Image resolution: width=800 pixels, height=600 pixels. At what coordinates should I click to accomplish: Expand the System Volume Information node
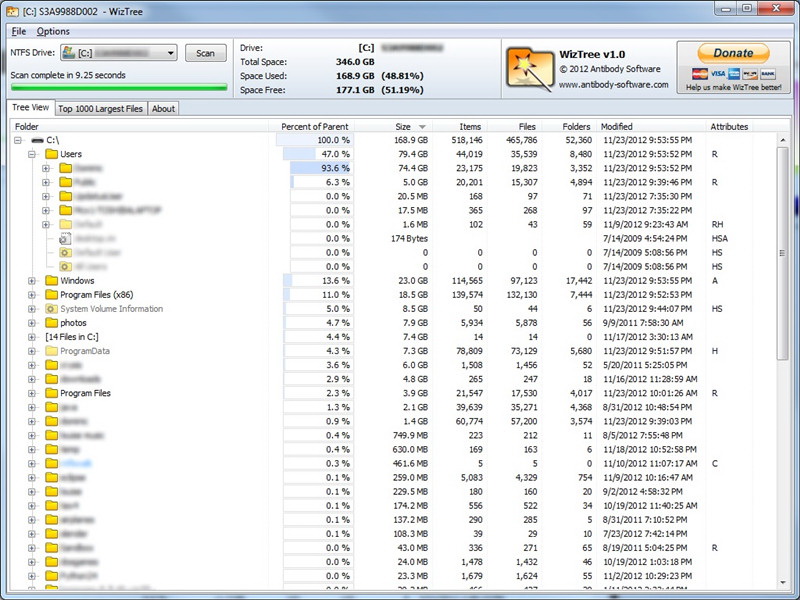point(32,309)
